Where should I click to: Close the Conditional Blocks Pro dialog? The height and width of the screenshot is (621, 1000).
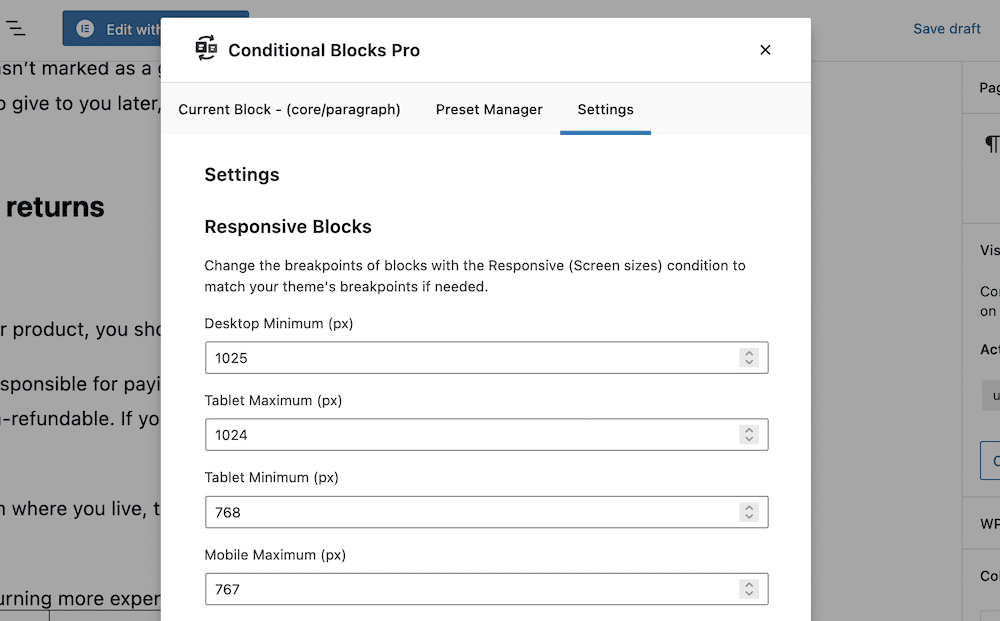tap(765, 50)
